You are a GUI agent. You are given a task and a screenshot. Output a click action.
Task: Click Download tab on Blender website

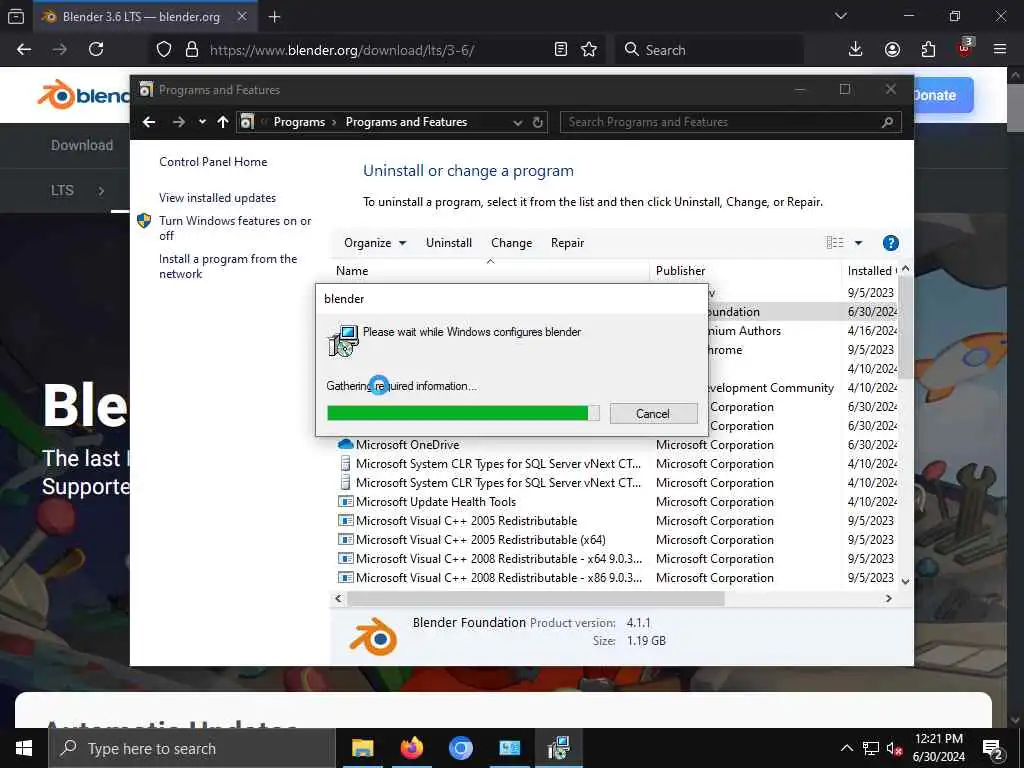[x=82, y=146]
